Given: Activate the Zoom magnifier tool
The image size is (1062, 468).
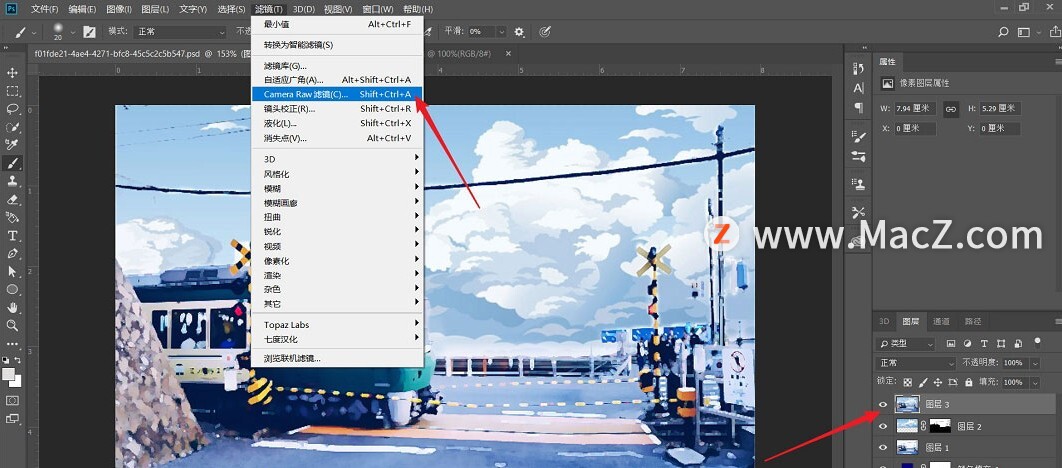Looking at the screenshot, I should tap(13, 325).
